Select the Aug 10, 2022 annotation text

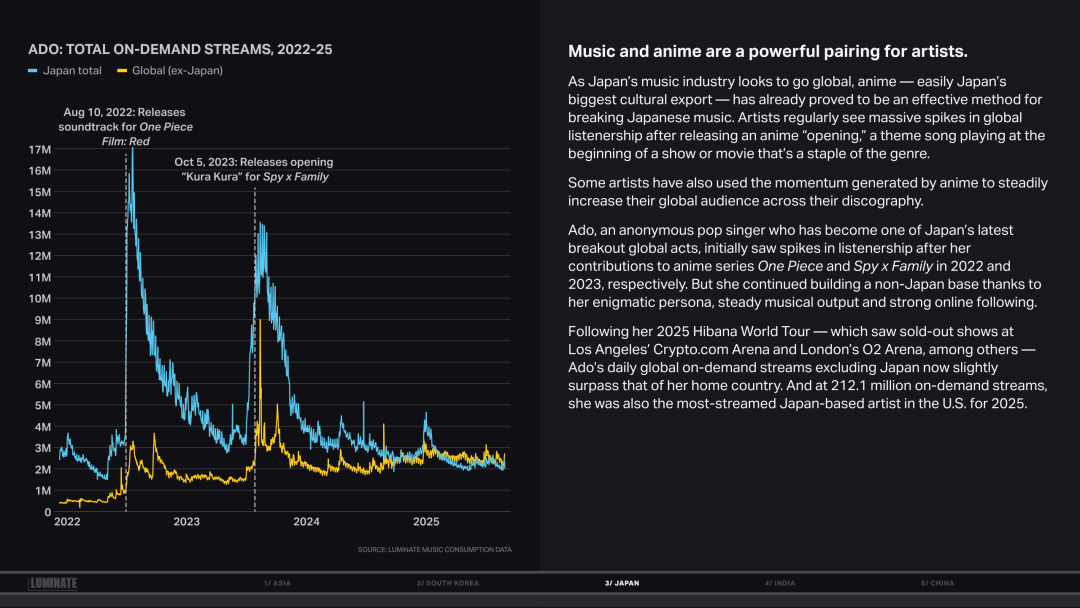point(125,127)
